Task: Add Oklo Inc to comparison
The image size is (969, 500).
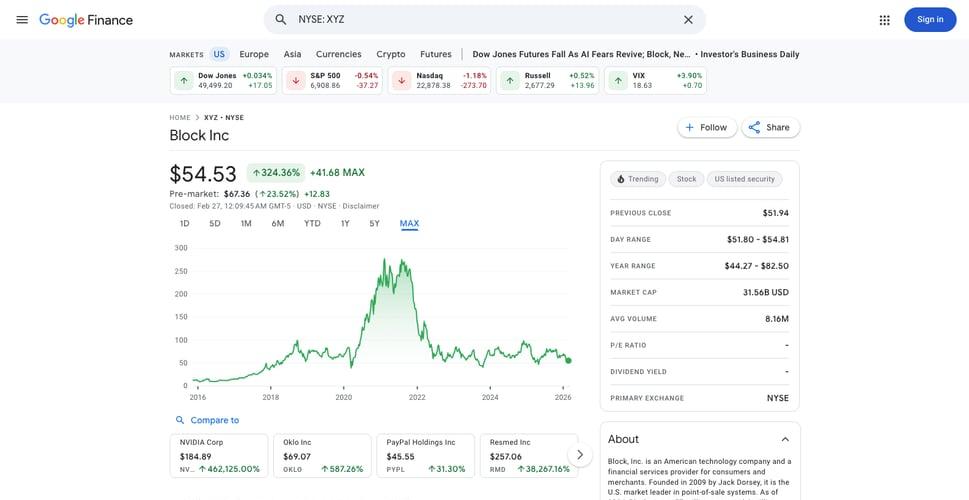Action: [x=322, y=456]
